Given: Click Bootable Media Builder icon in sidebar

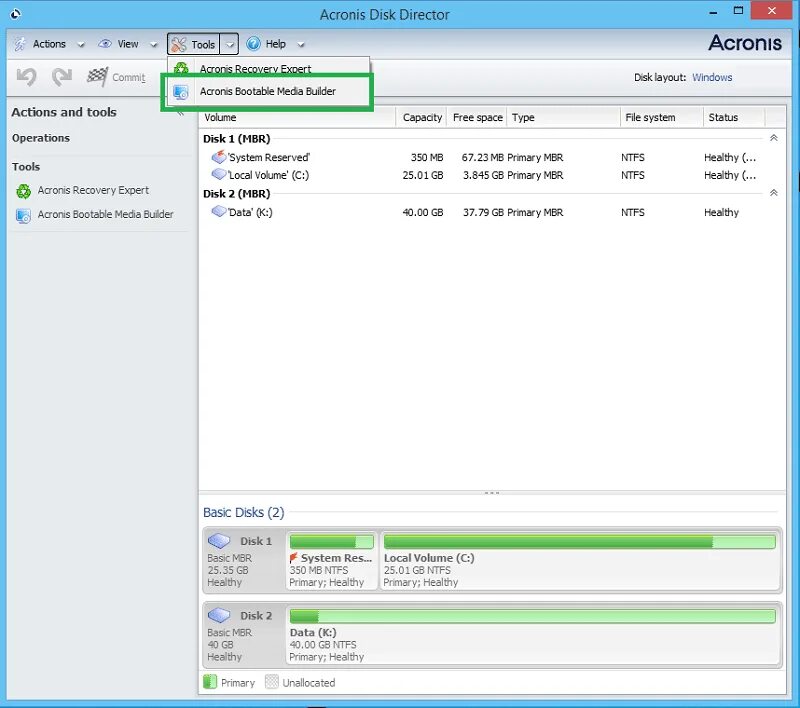Looking at the screenshot, I should [x=23, y=216].
